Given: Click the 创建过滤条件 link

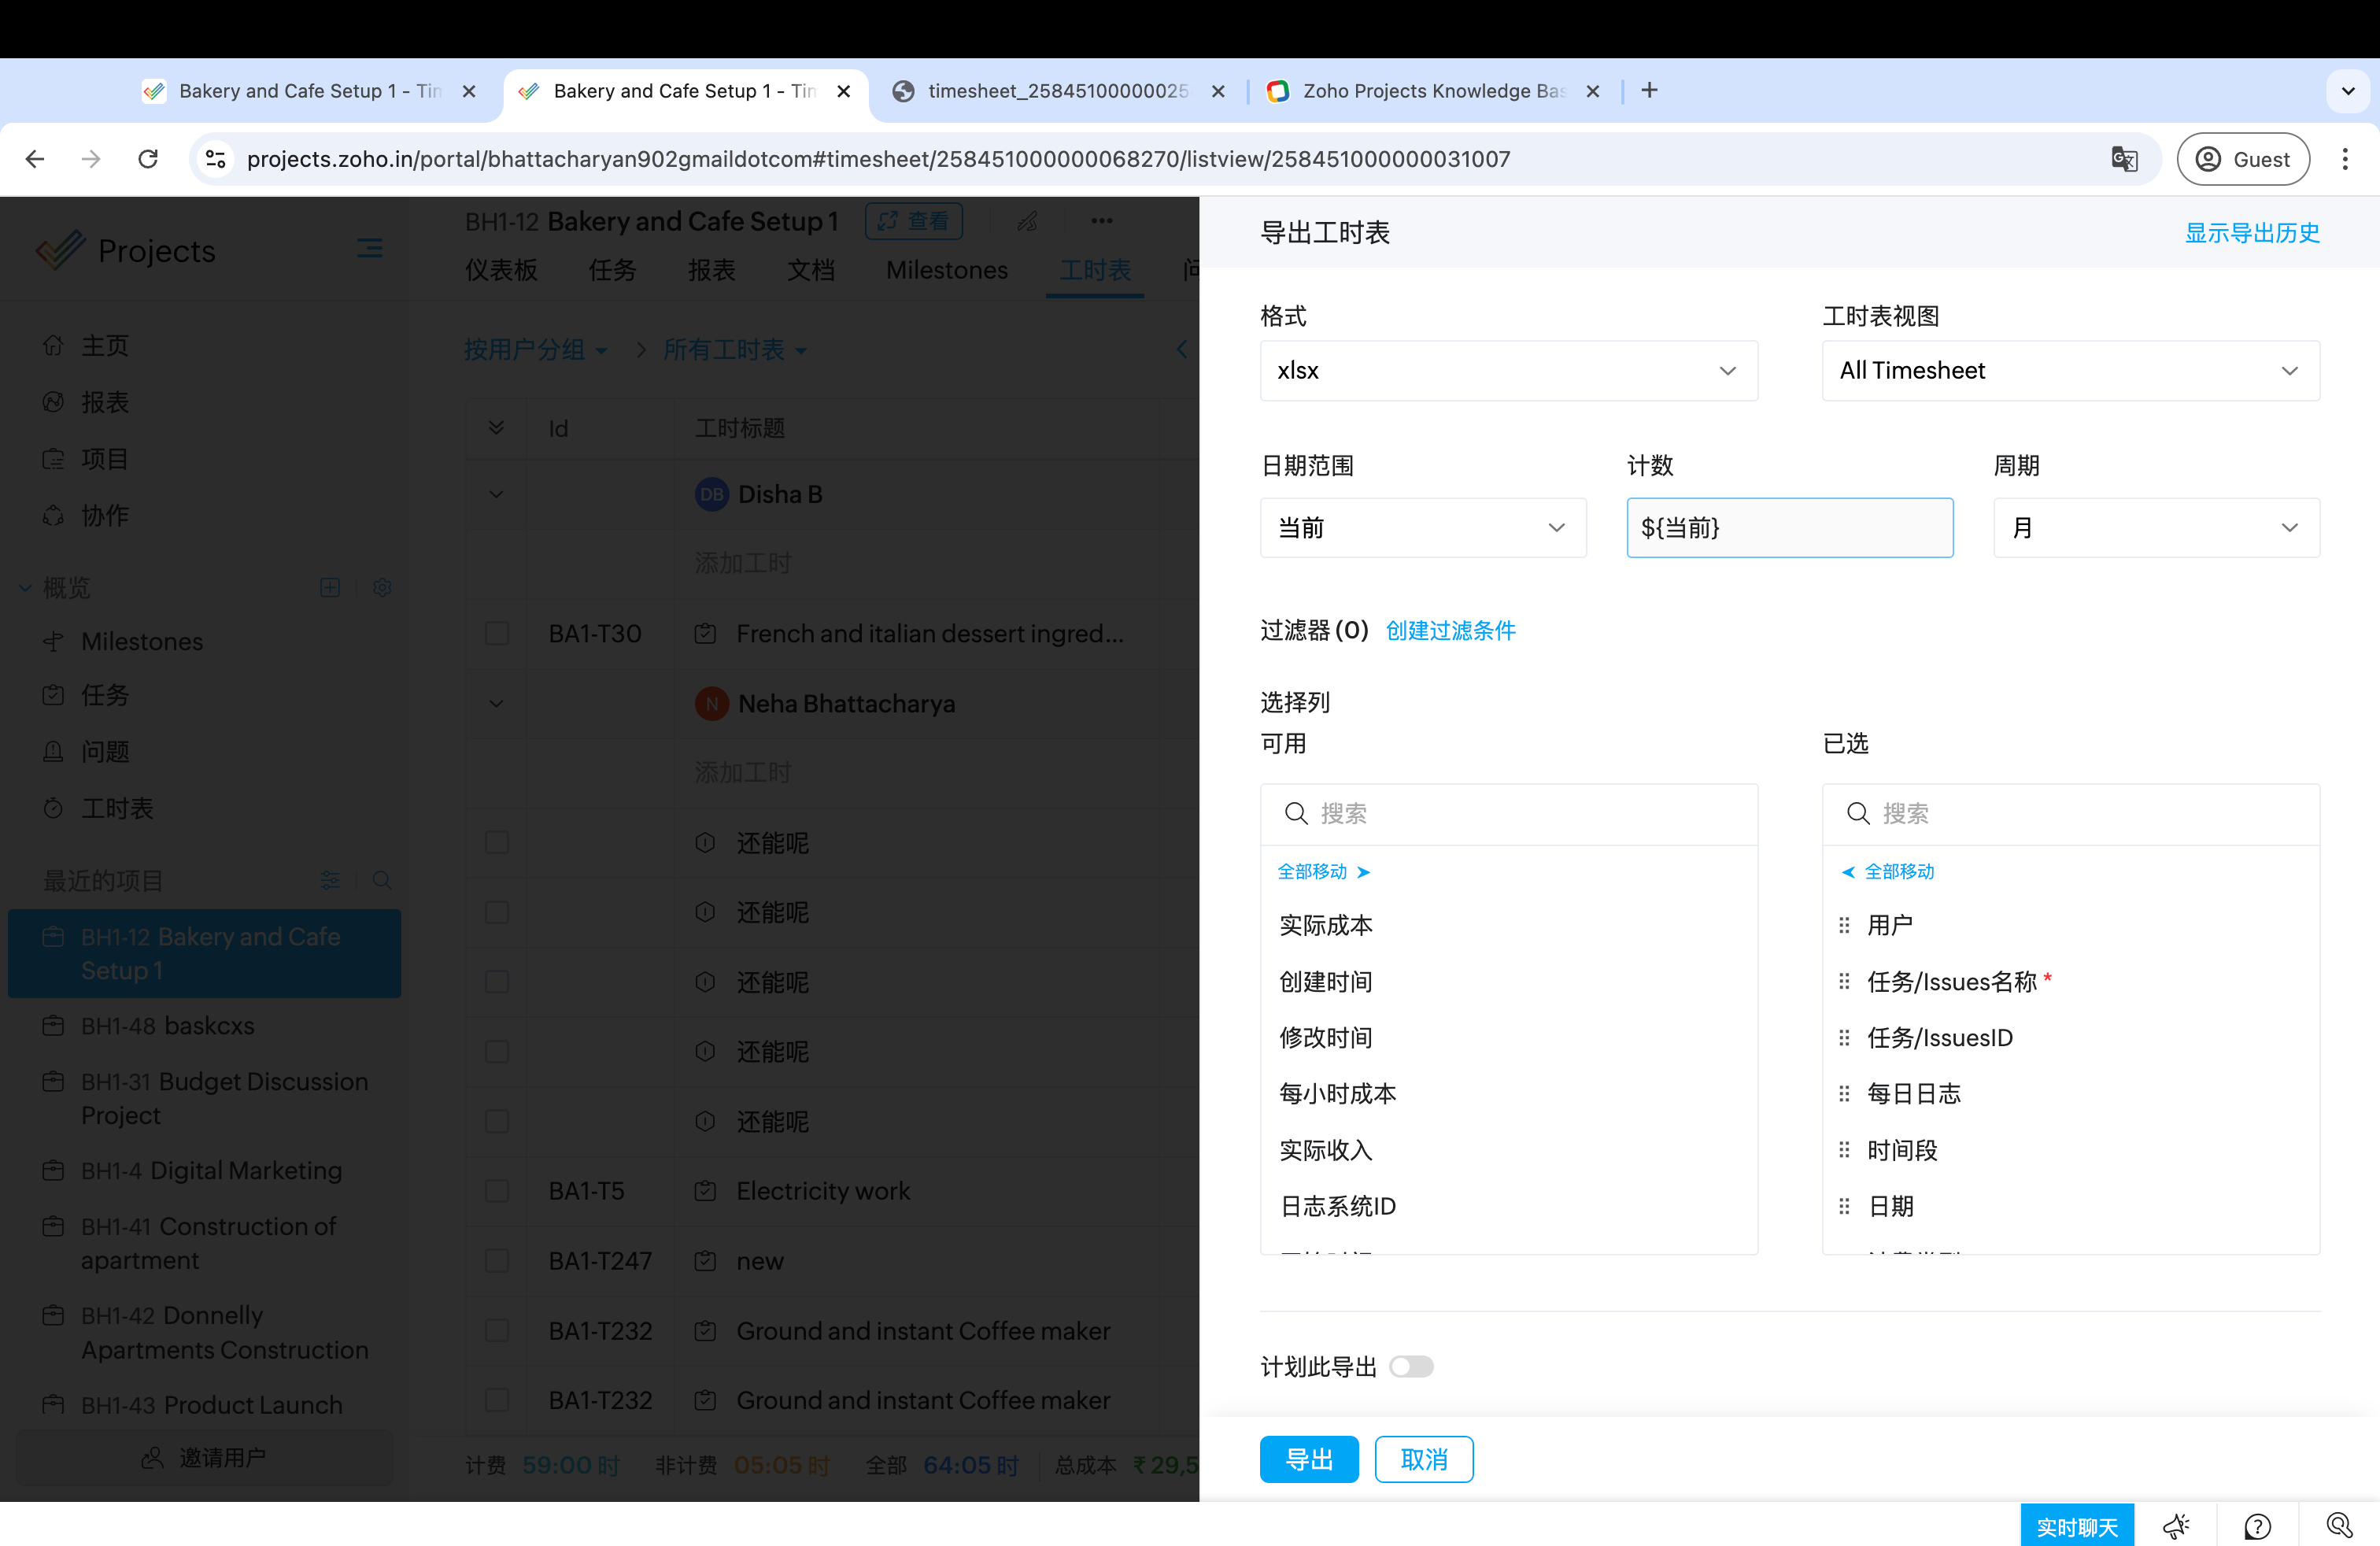Looking at the screenshot, I should [x=1450, y=630].
